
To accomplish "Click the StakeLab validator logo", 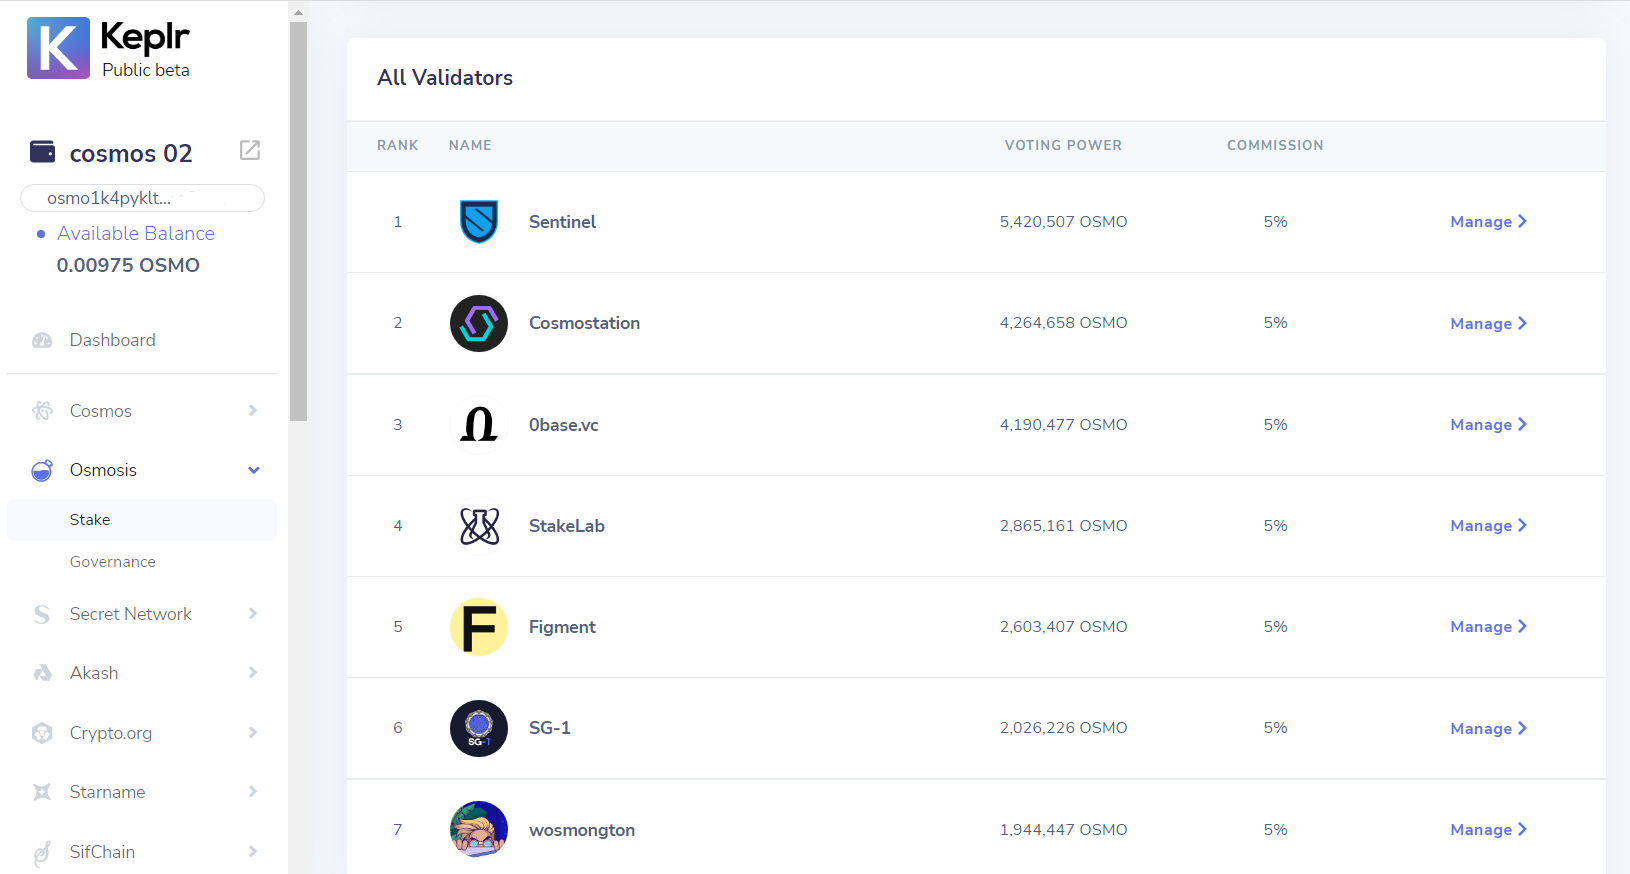I will 479,526.
